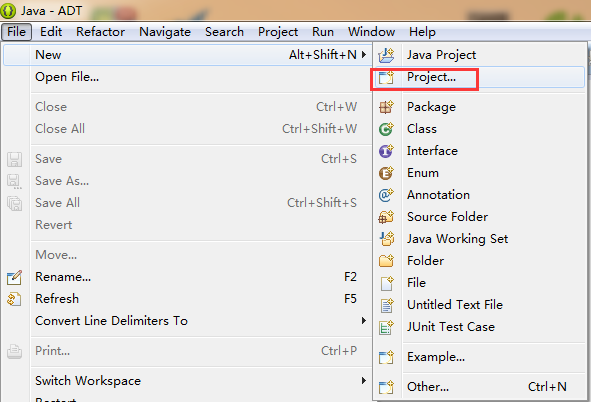Click the Java Working Set icon

coord(386,239)
